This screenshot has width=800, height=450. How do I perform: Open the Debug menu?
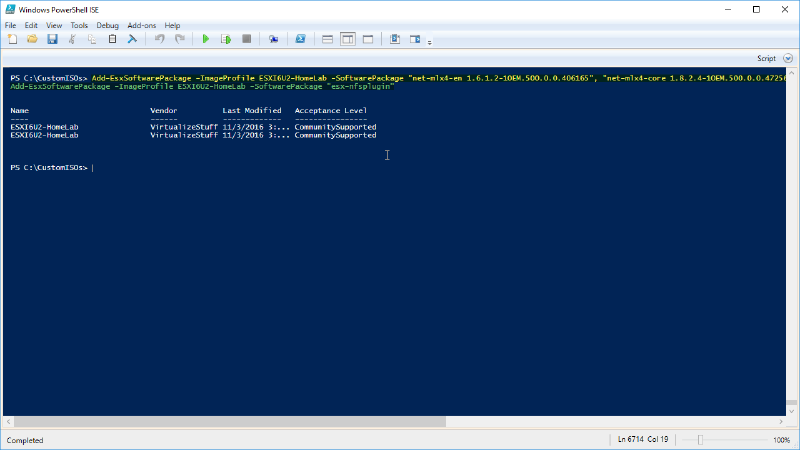click(107, 26)
